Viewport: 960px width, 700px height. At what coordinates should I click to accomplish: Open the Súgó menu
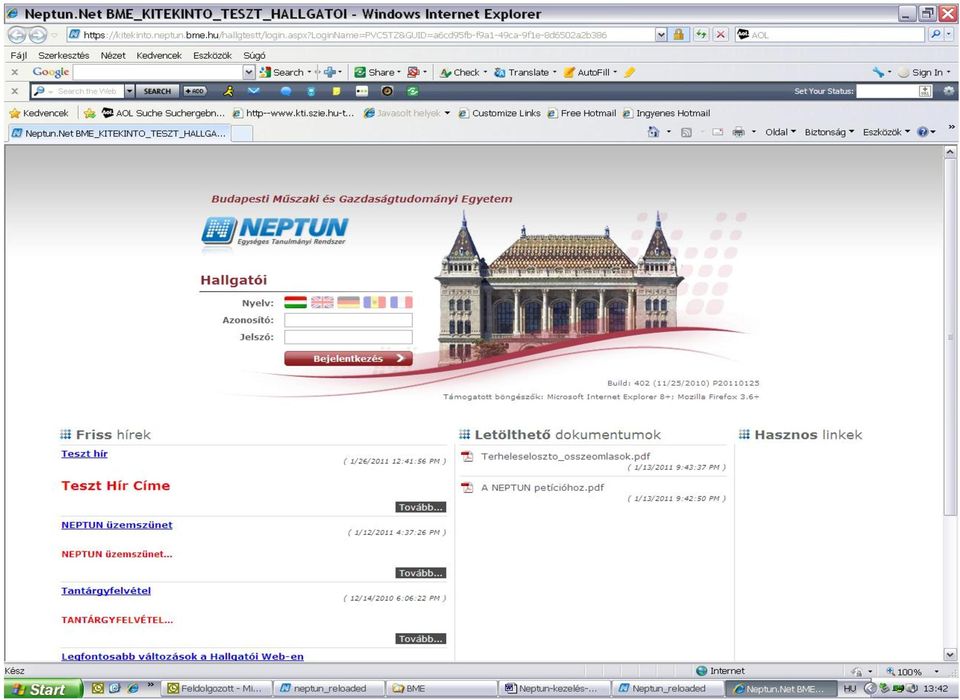pyautogui.click(x=254, y=55)
